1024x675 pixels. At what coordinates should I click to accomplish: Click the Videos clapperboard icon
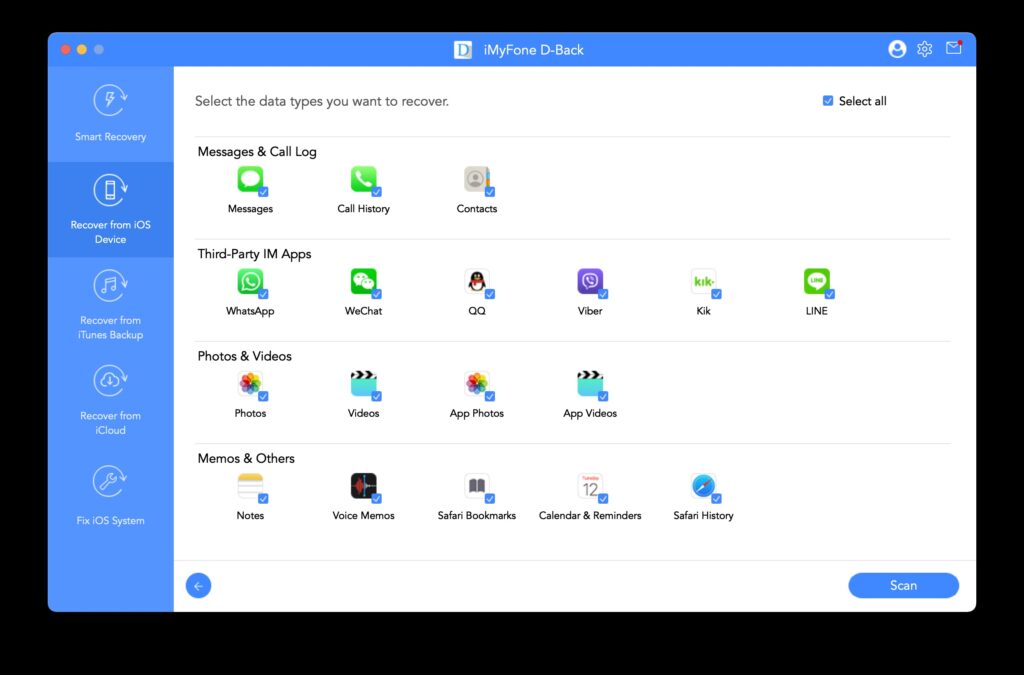pos(363,384)
